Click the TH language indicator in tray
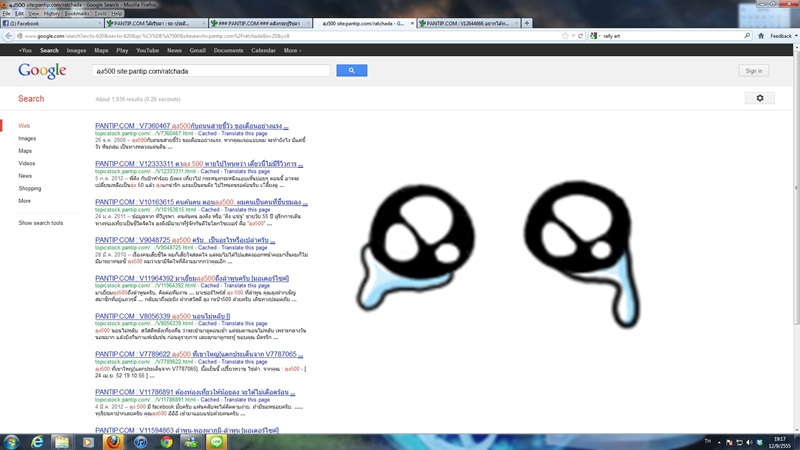800x450 pixels. pyautogui.click(x=708, y=441)
